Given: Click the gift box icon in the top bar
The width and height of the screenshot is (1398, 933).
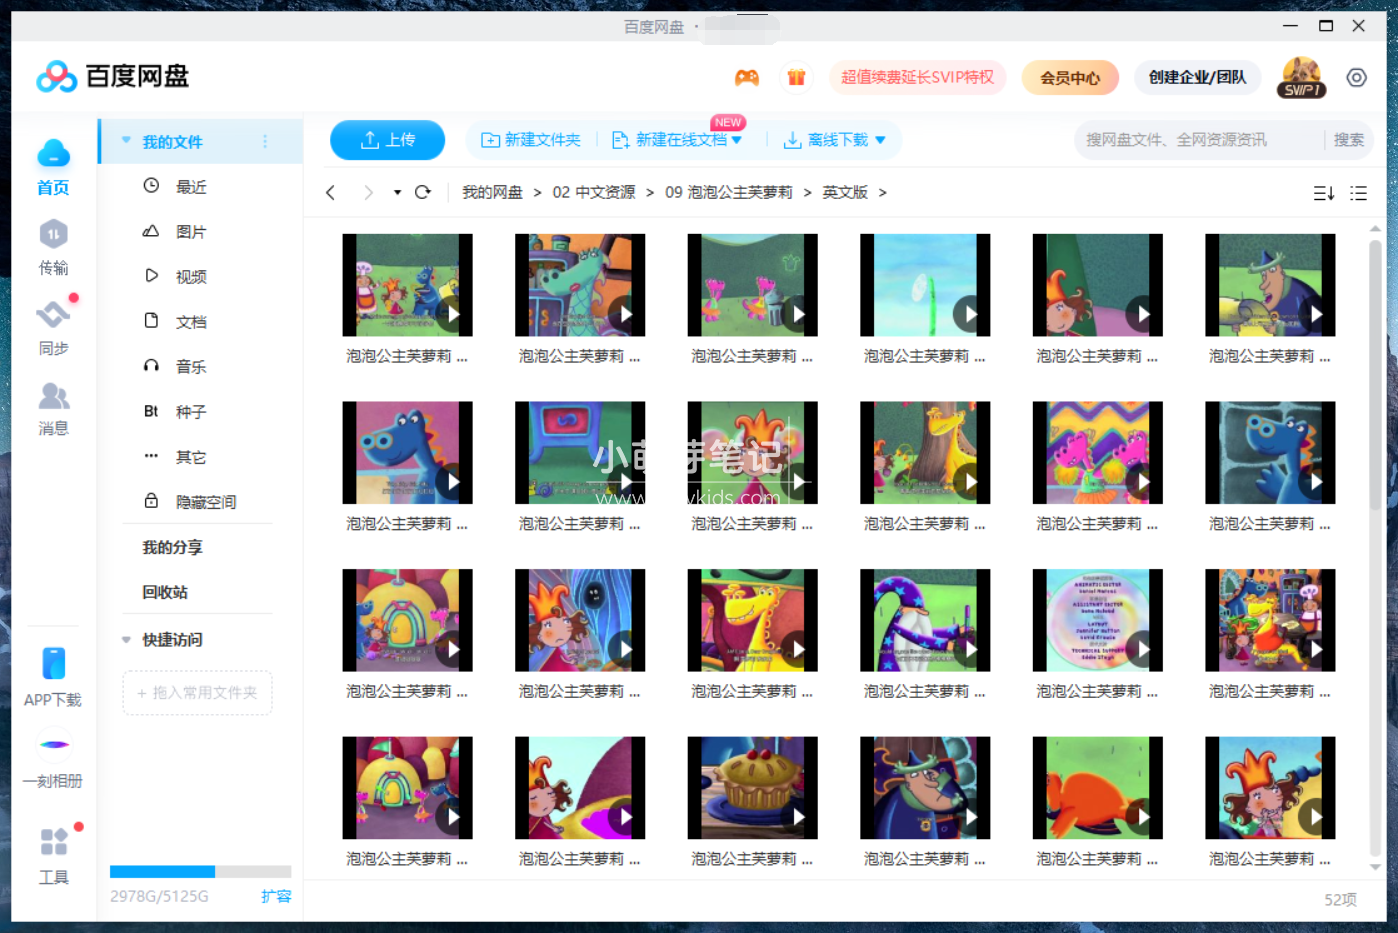Looking at the screenshot, I should (x=796, y=77).
